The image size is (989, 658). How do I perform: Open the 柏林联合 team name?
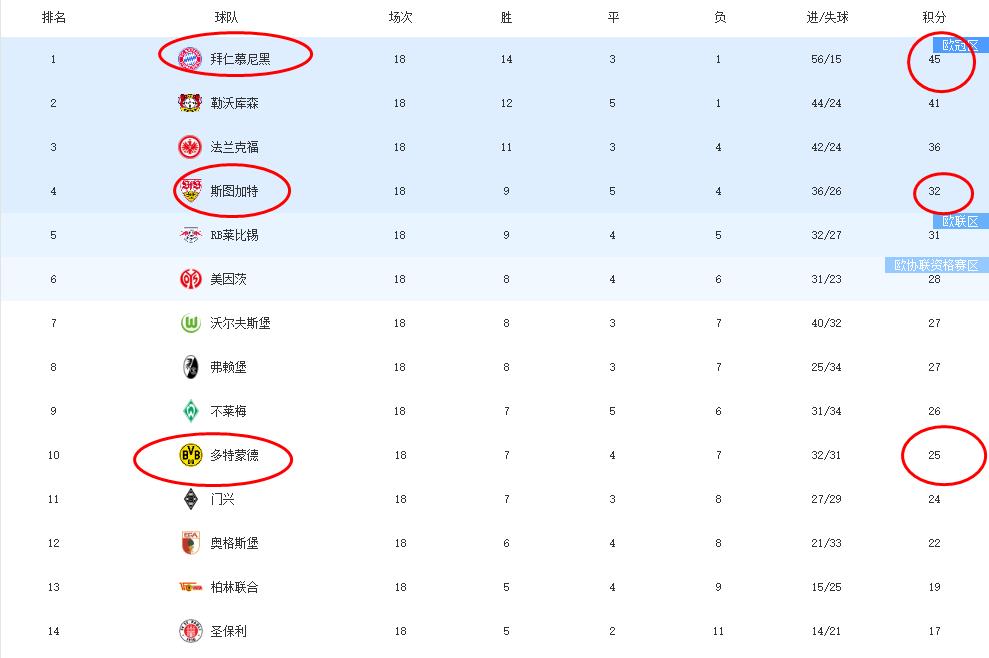click(234, 587)
